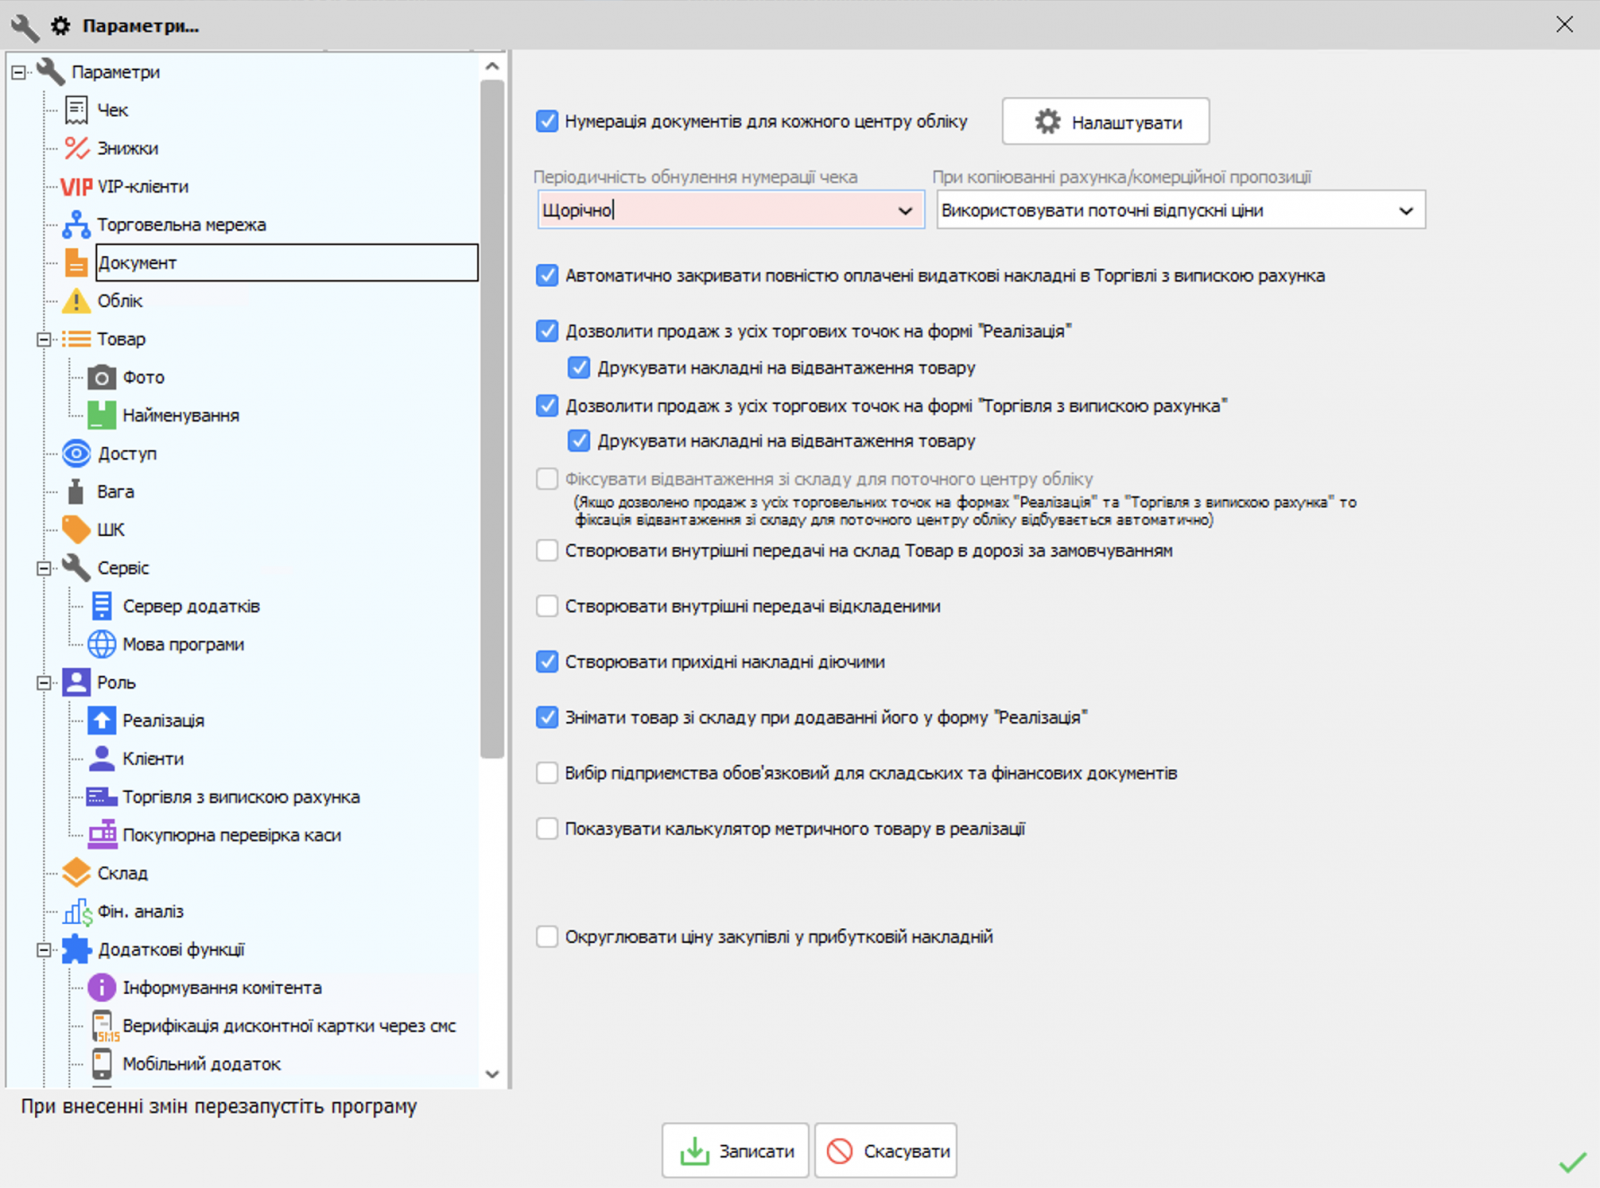The height and width of the screenshot is (1188, 1600).
Task: Click the phone icon beside Мобільний додаток
Action: click(x=101, y=1064)
